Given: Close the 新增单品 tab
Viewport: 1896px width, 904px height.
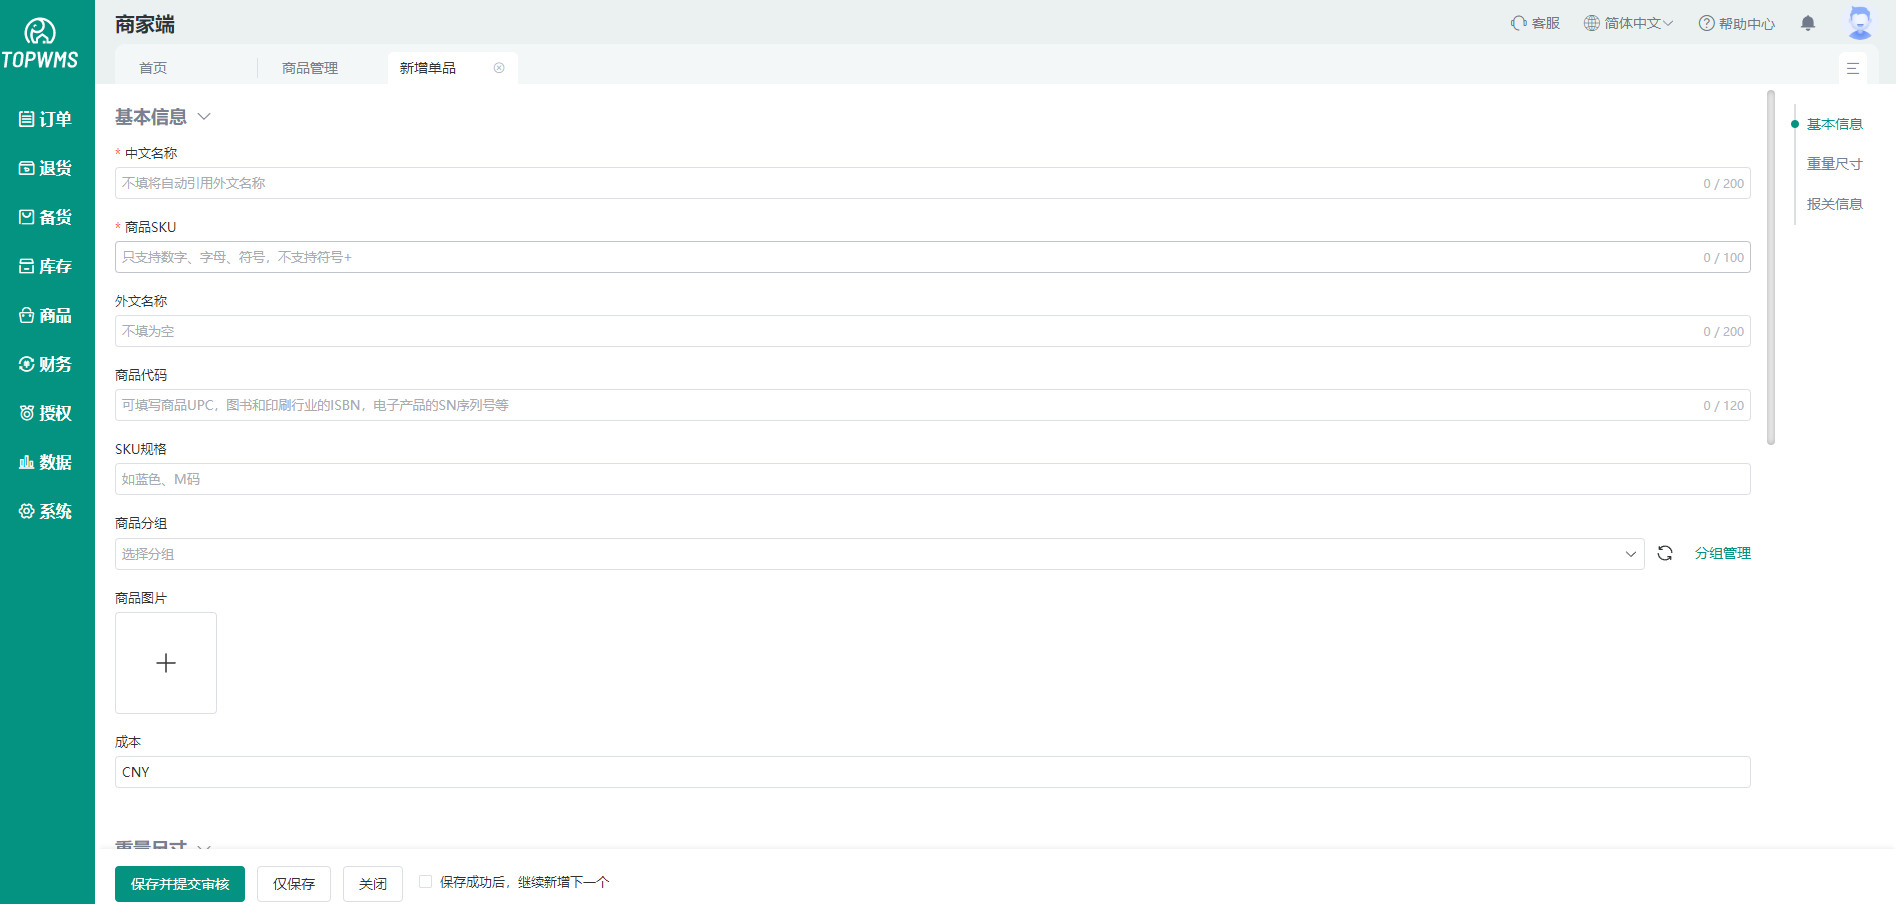Looking at the screenshot, I should click(x=499, y=68).
